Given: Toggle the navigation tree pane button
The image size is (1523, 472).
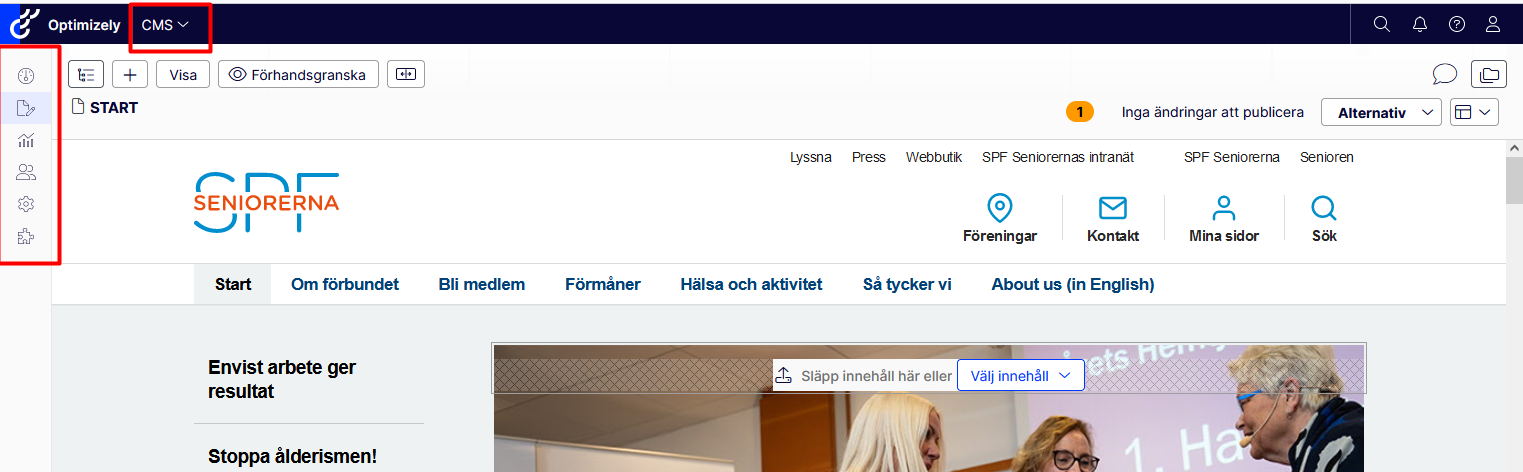Looking at the screenshot, I should click(x=86, y=74).
